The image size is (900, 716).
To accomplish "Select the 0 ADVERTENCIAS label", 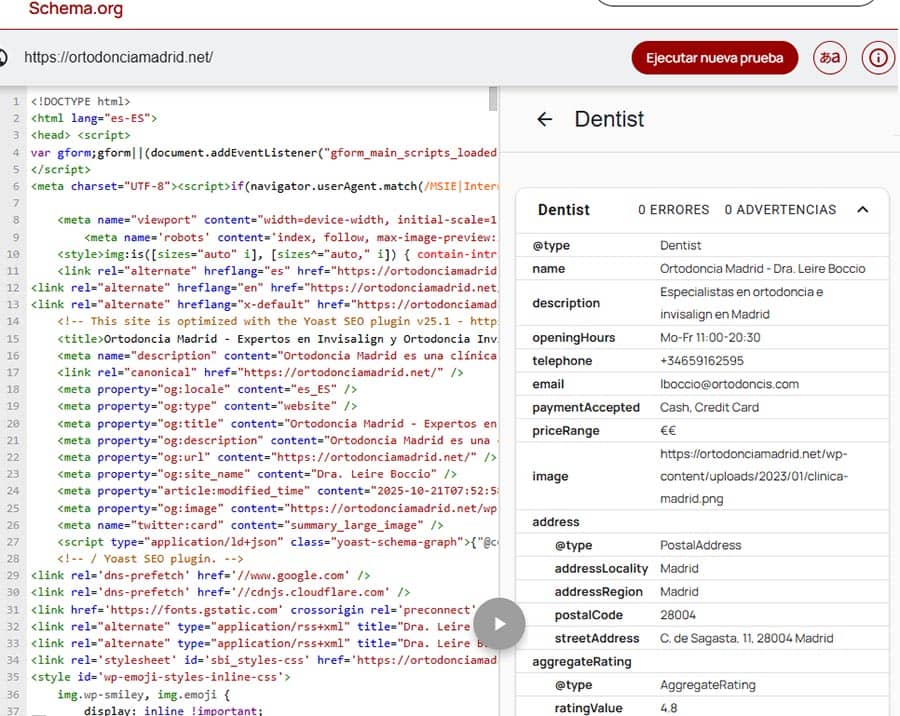I will click(780, 210).
